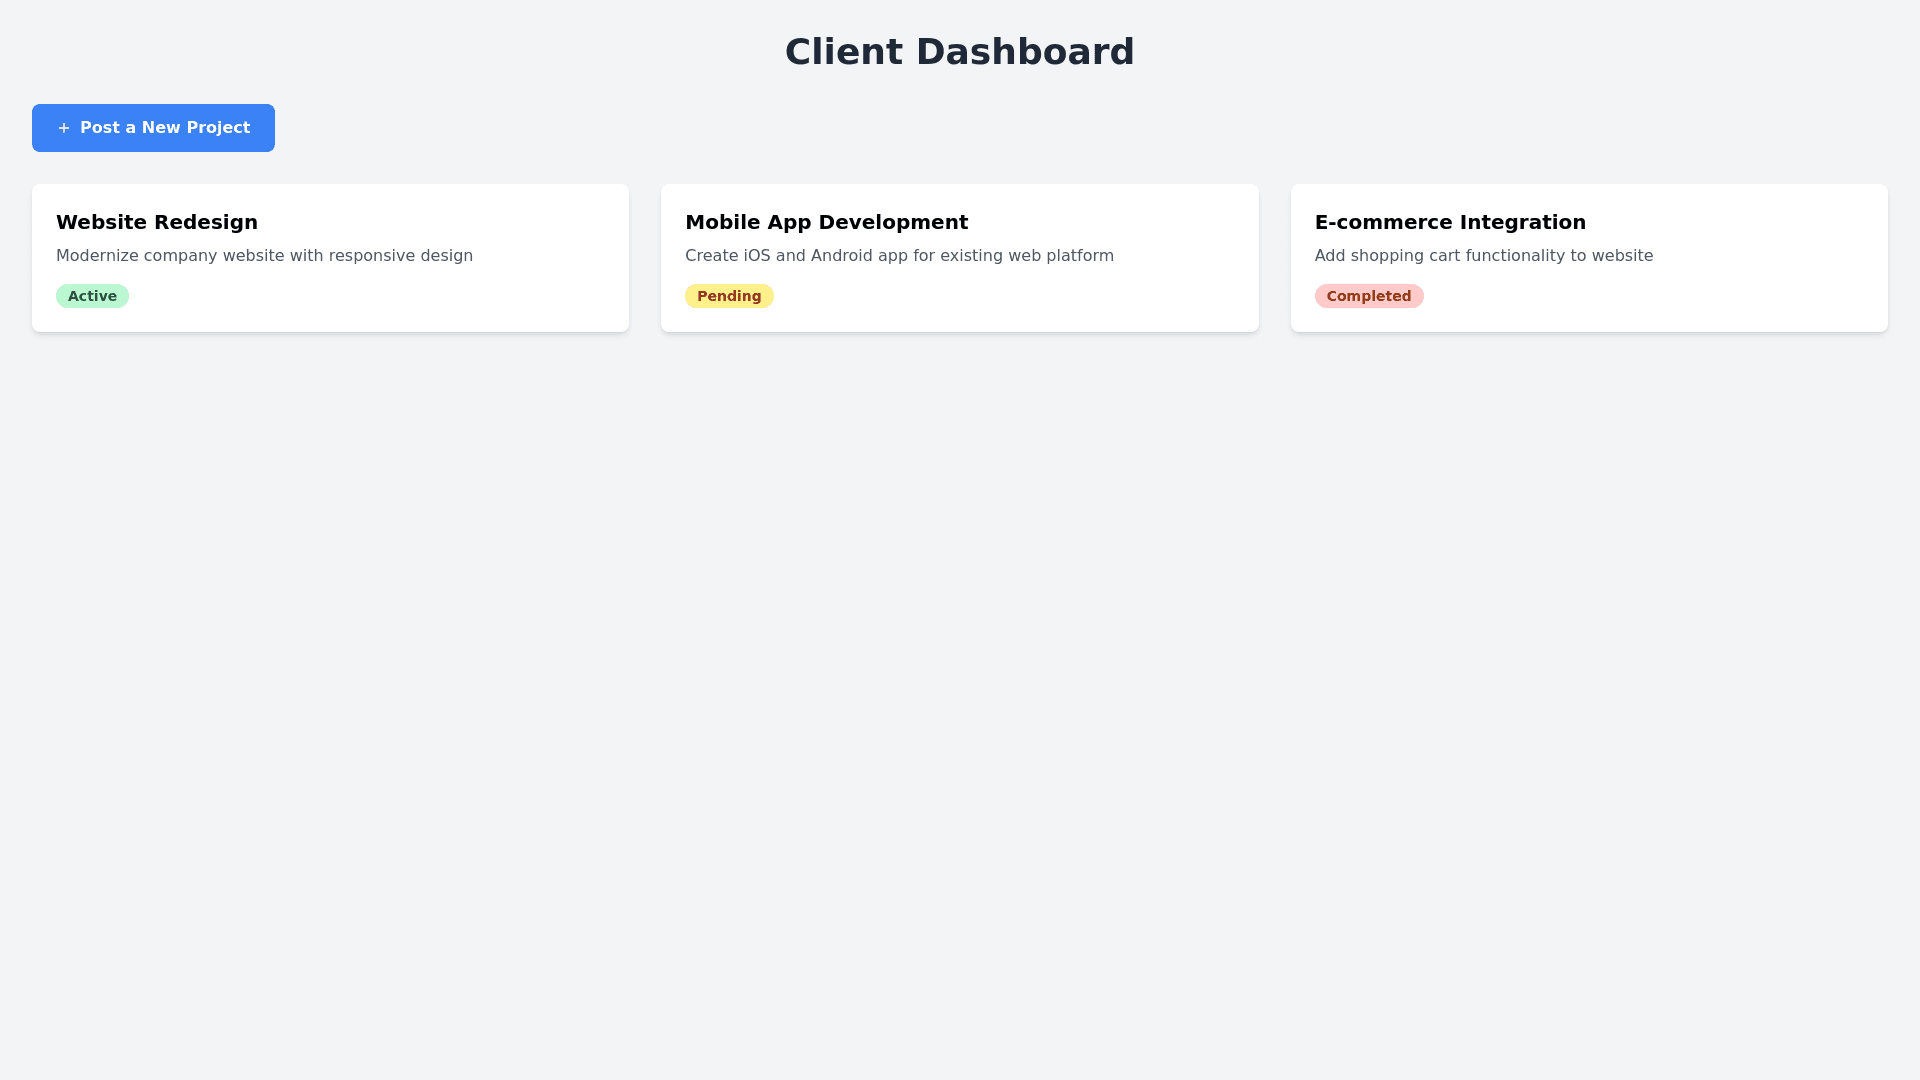The height and width of the screenshot is (1080, 1920).
Task: Click the word Redesign in first card title
Action: pos(205,222)
